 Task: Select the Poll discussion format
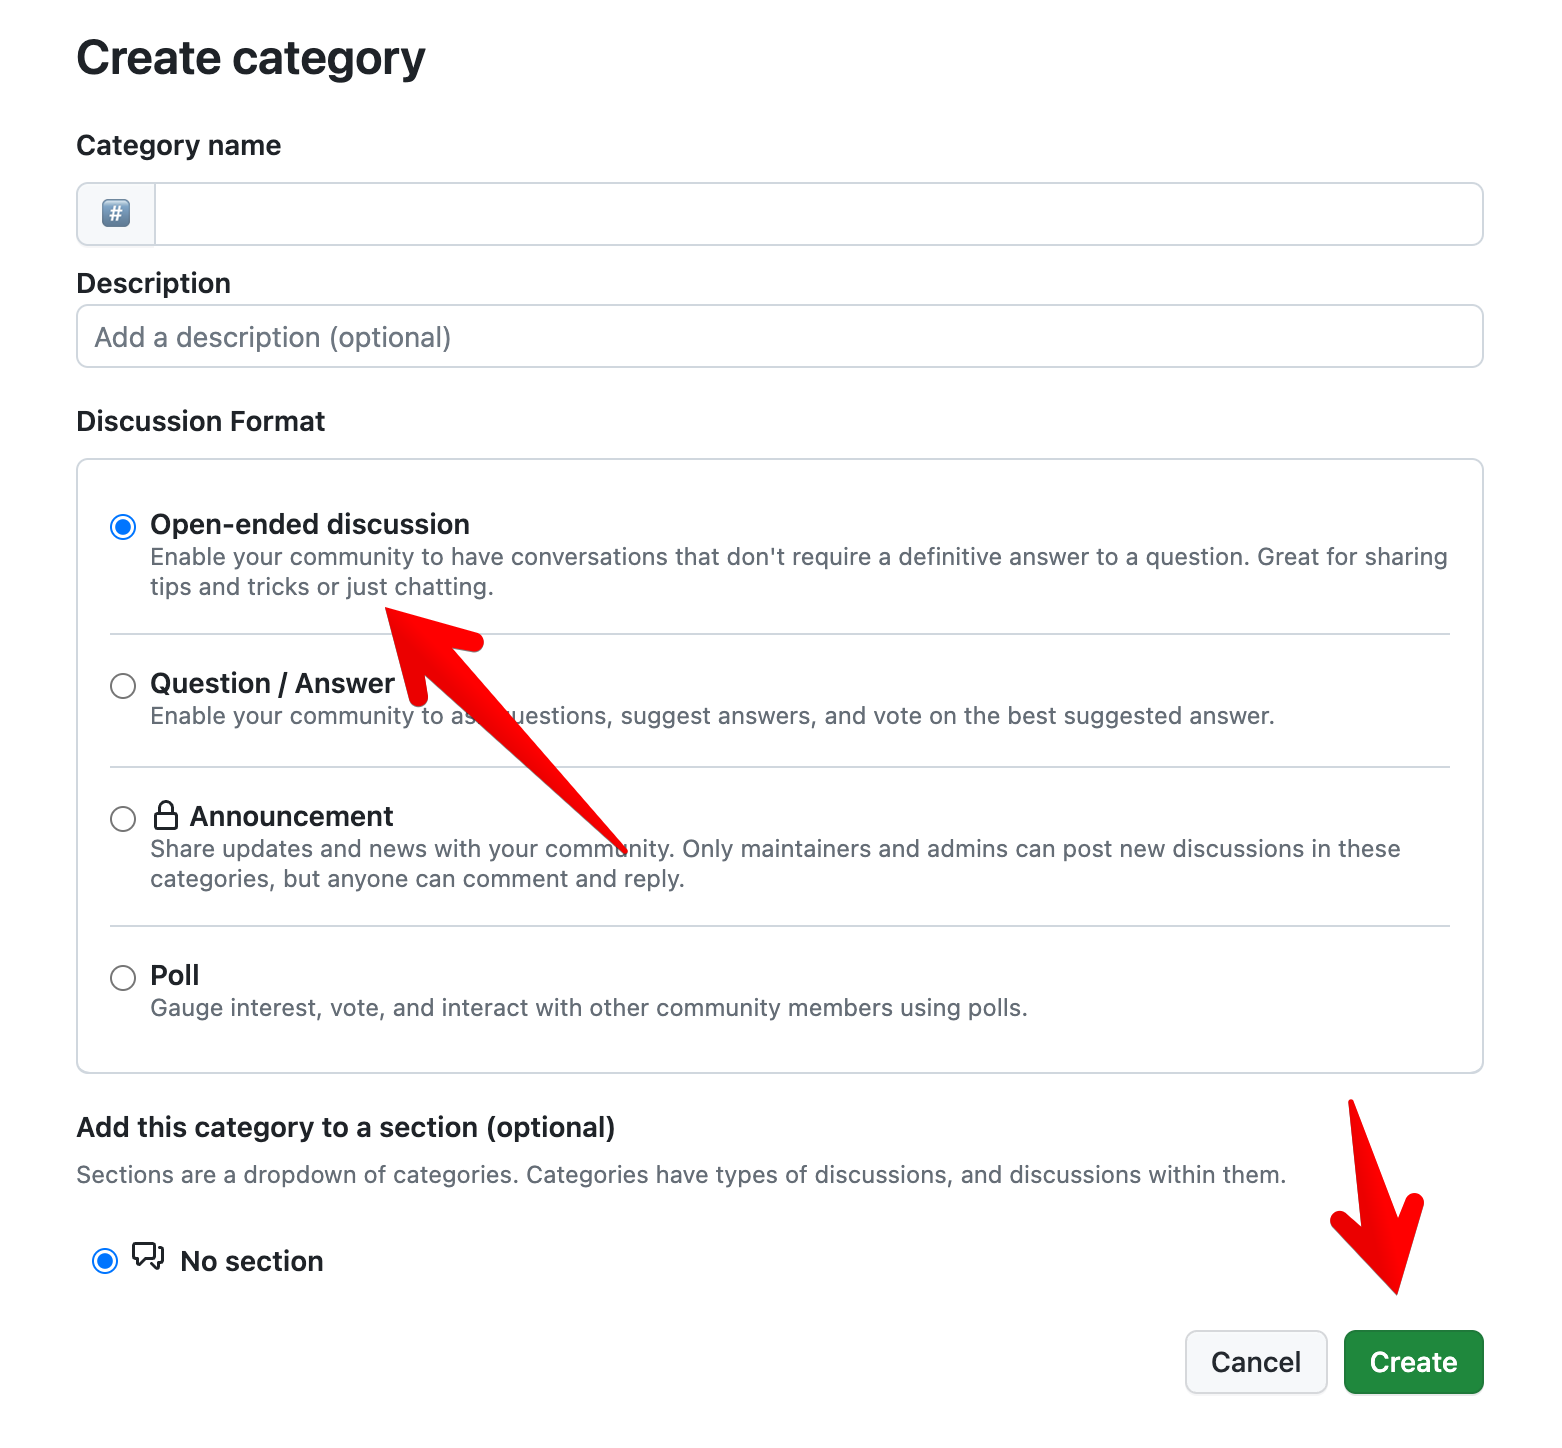(x=122, y=978)
